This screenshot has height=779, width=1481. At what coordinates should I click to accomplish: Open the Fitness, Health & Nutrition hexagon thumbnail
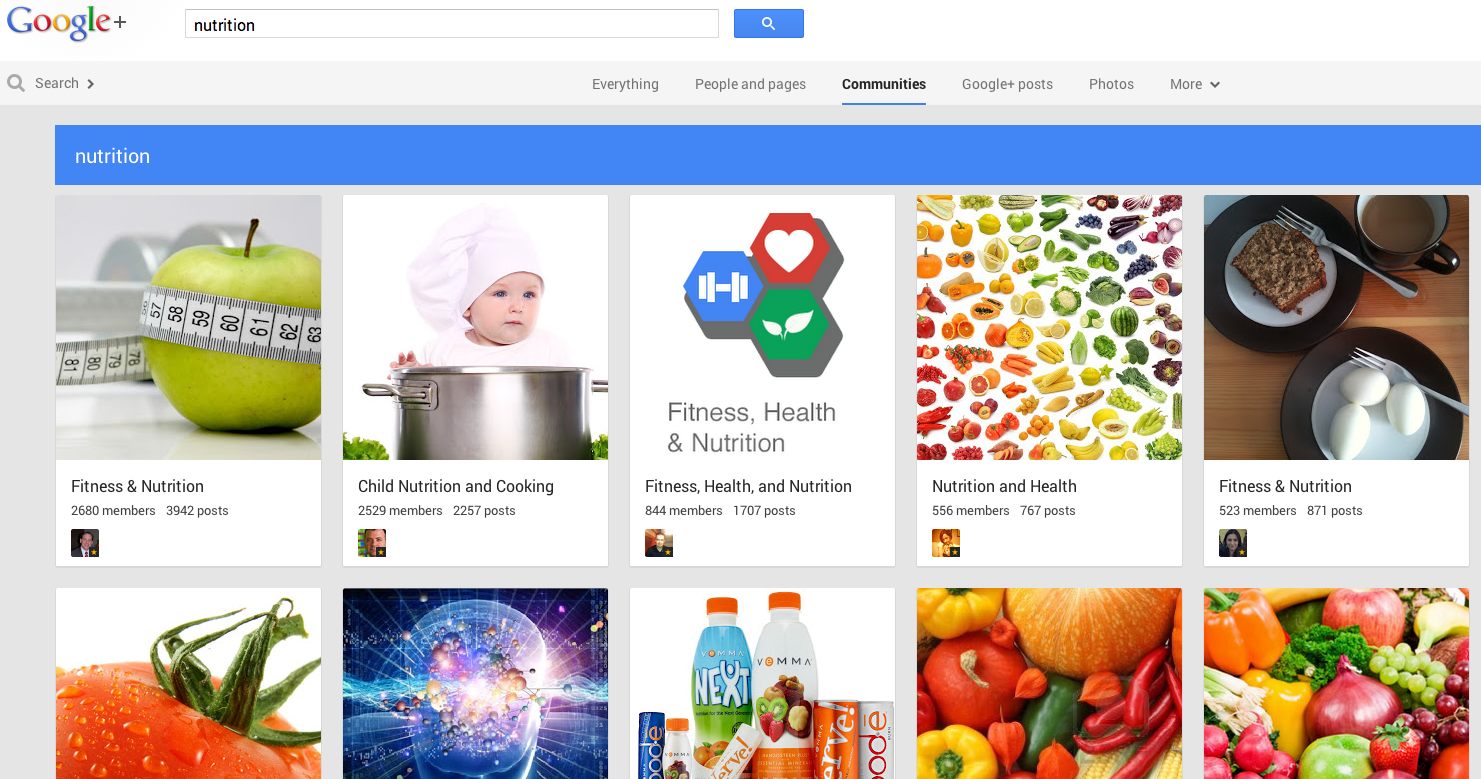(762, 327)
